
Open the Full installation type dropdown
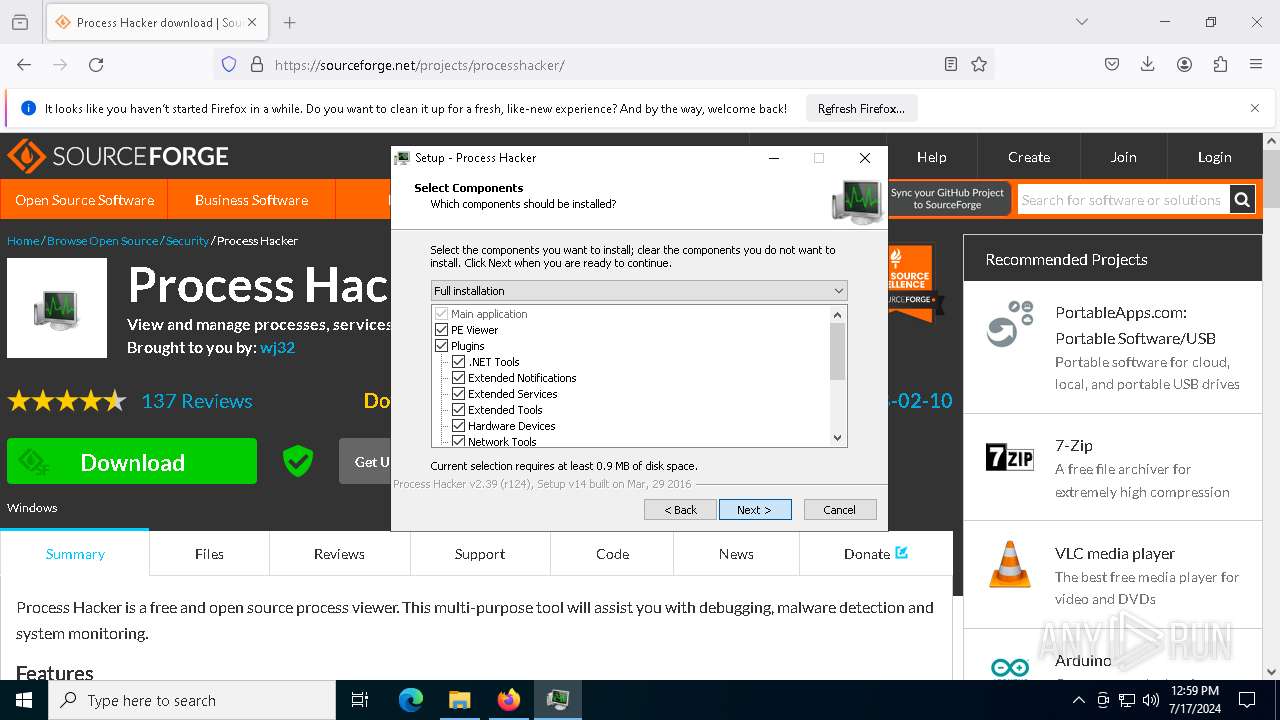pos(639,291)
